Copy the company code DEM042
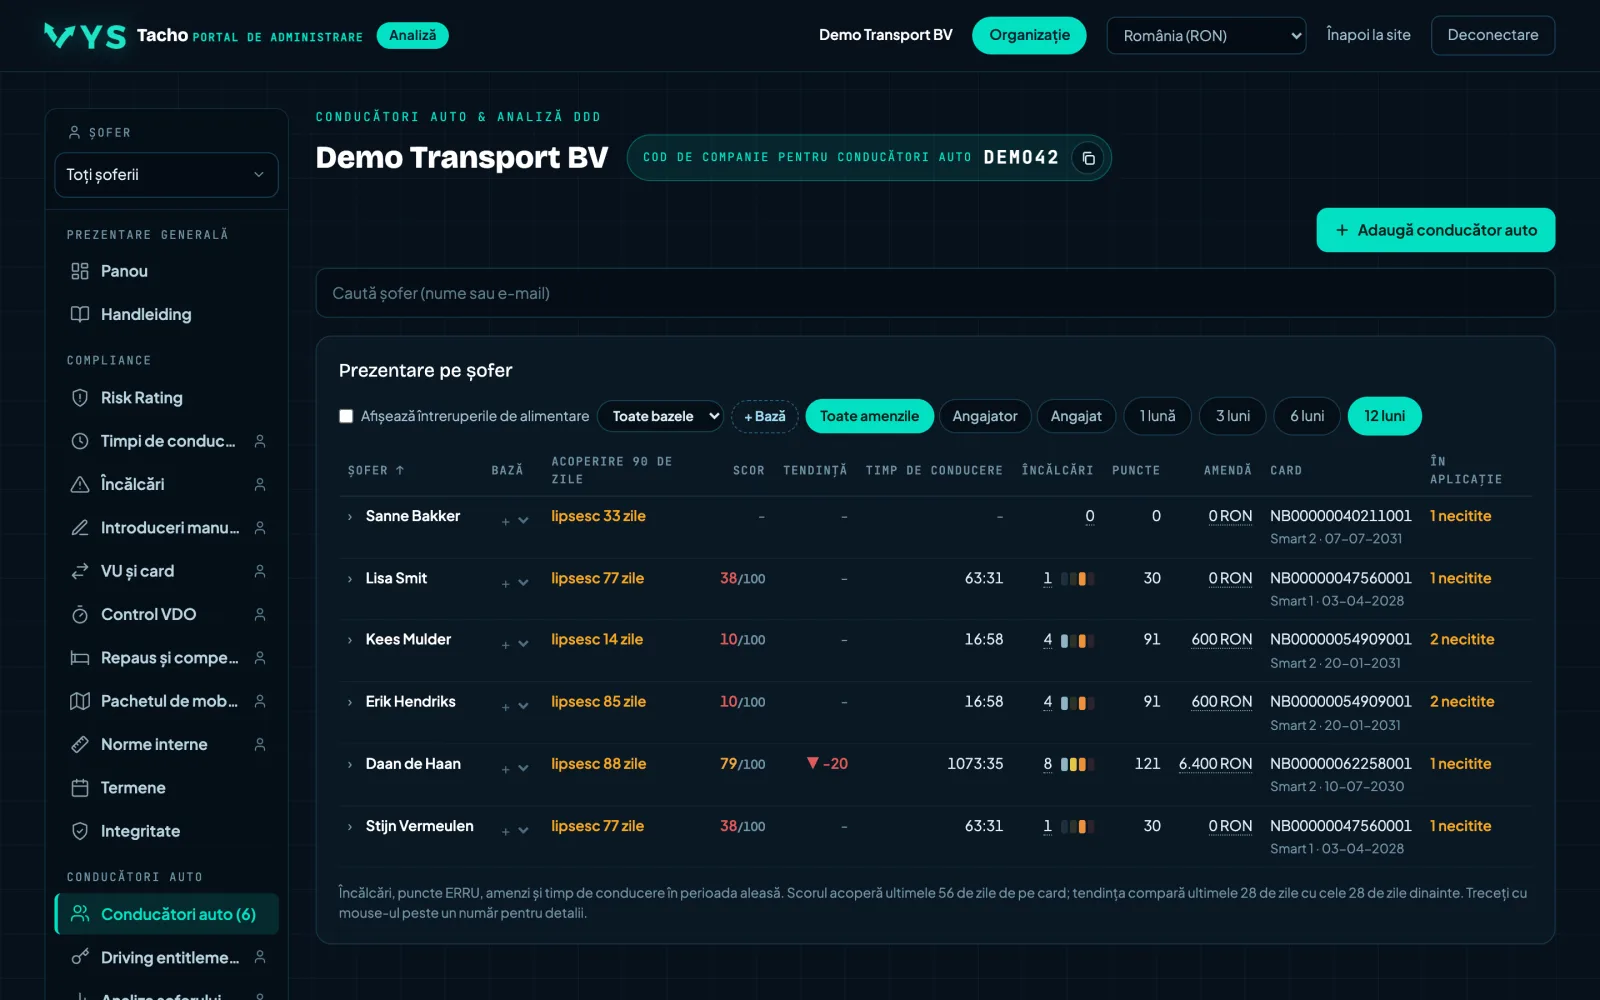The image size is (1600, 1000). click(1088, 158)
